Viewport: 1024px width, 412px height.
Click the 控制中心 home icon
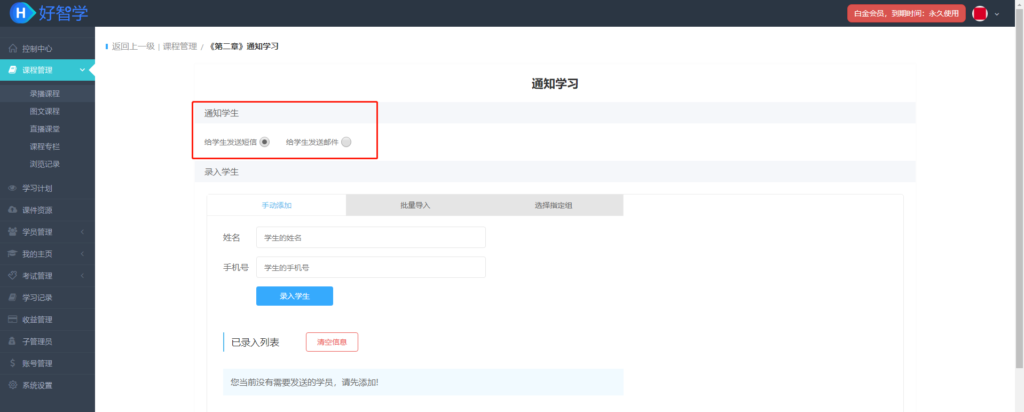(12, 48)
